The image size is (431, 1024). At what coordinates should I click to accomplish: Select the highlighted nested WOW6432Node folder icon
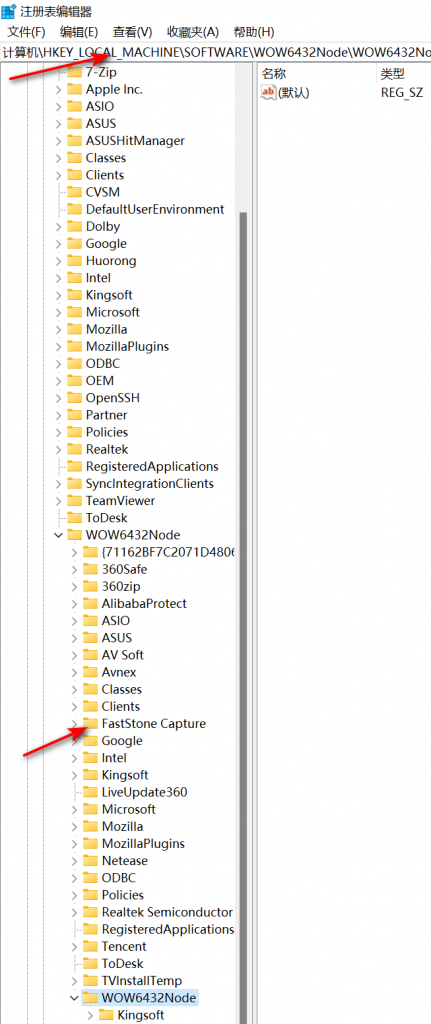[x=90, y=998]
